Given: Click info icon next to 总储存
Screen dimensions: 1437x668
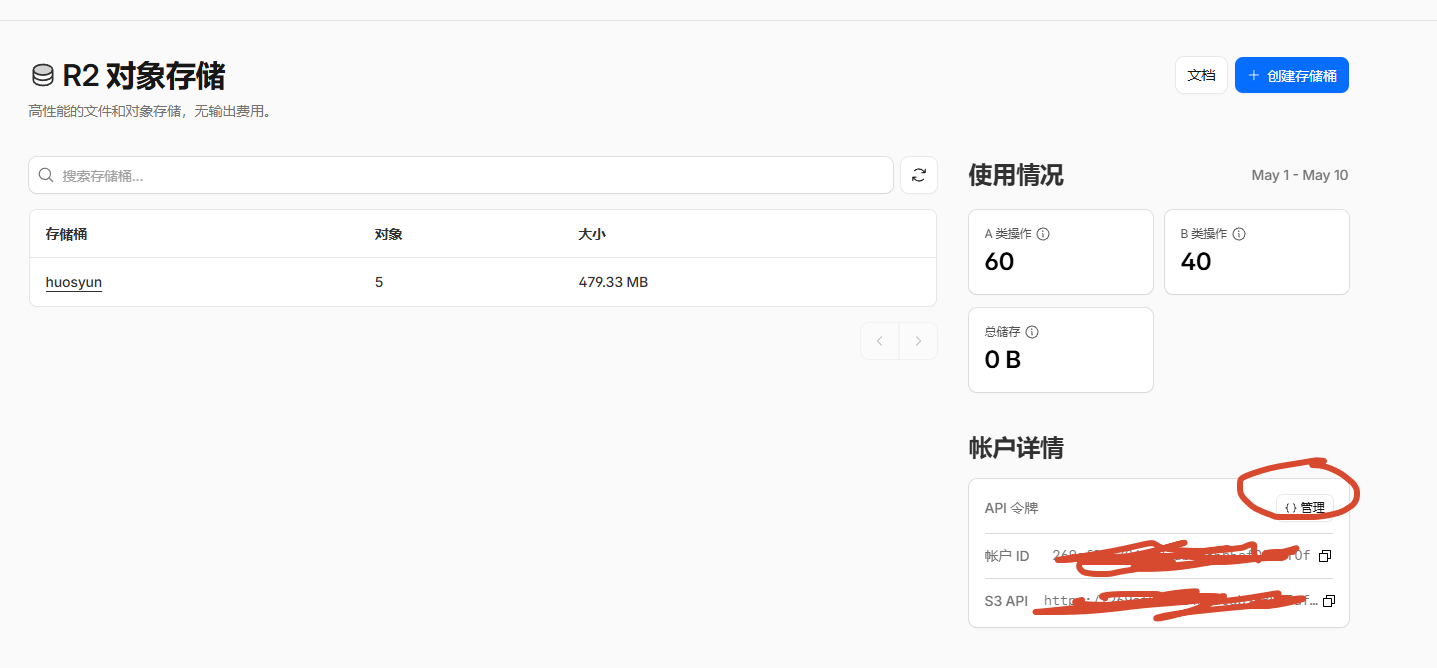Looking at the screenshot, I should [x=1032, y=332].
